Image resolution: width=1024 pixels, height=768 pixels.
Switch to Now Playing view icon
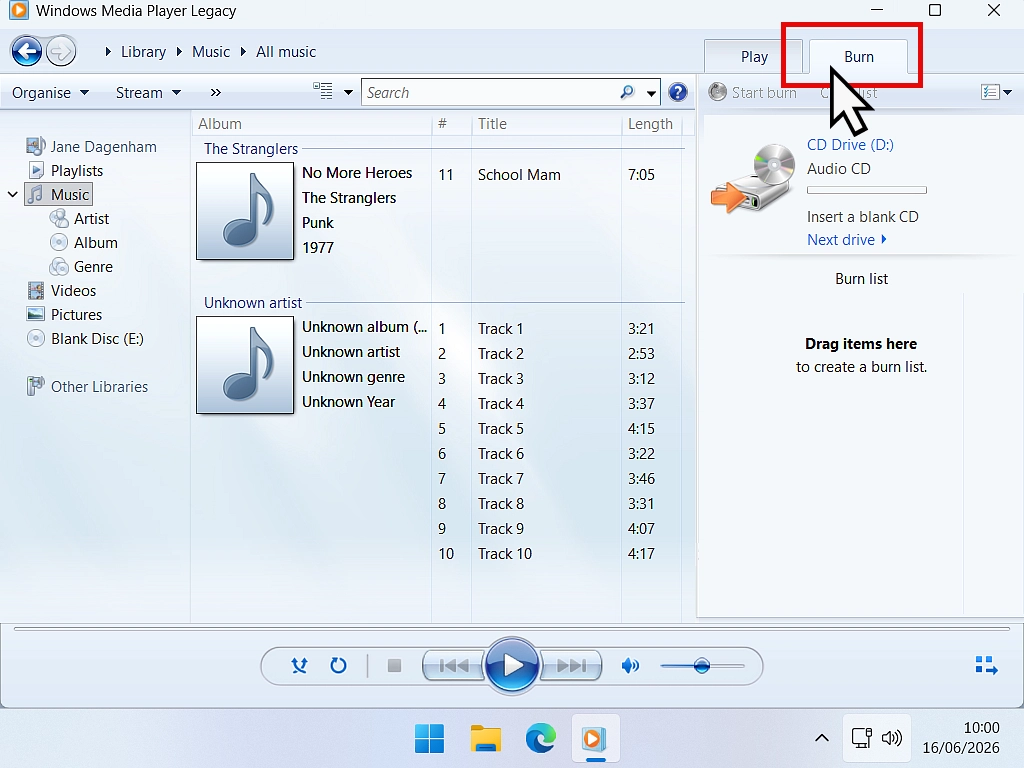(x=986, y=665)
